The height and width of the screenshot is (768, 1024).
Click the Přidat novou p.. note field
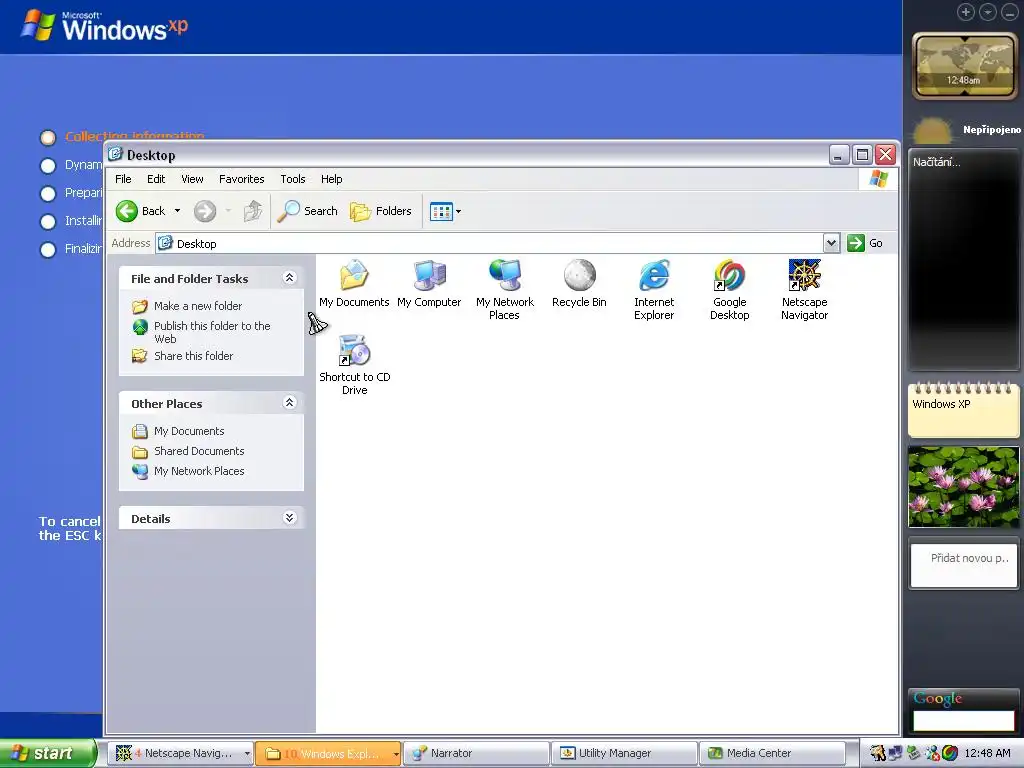964,566
